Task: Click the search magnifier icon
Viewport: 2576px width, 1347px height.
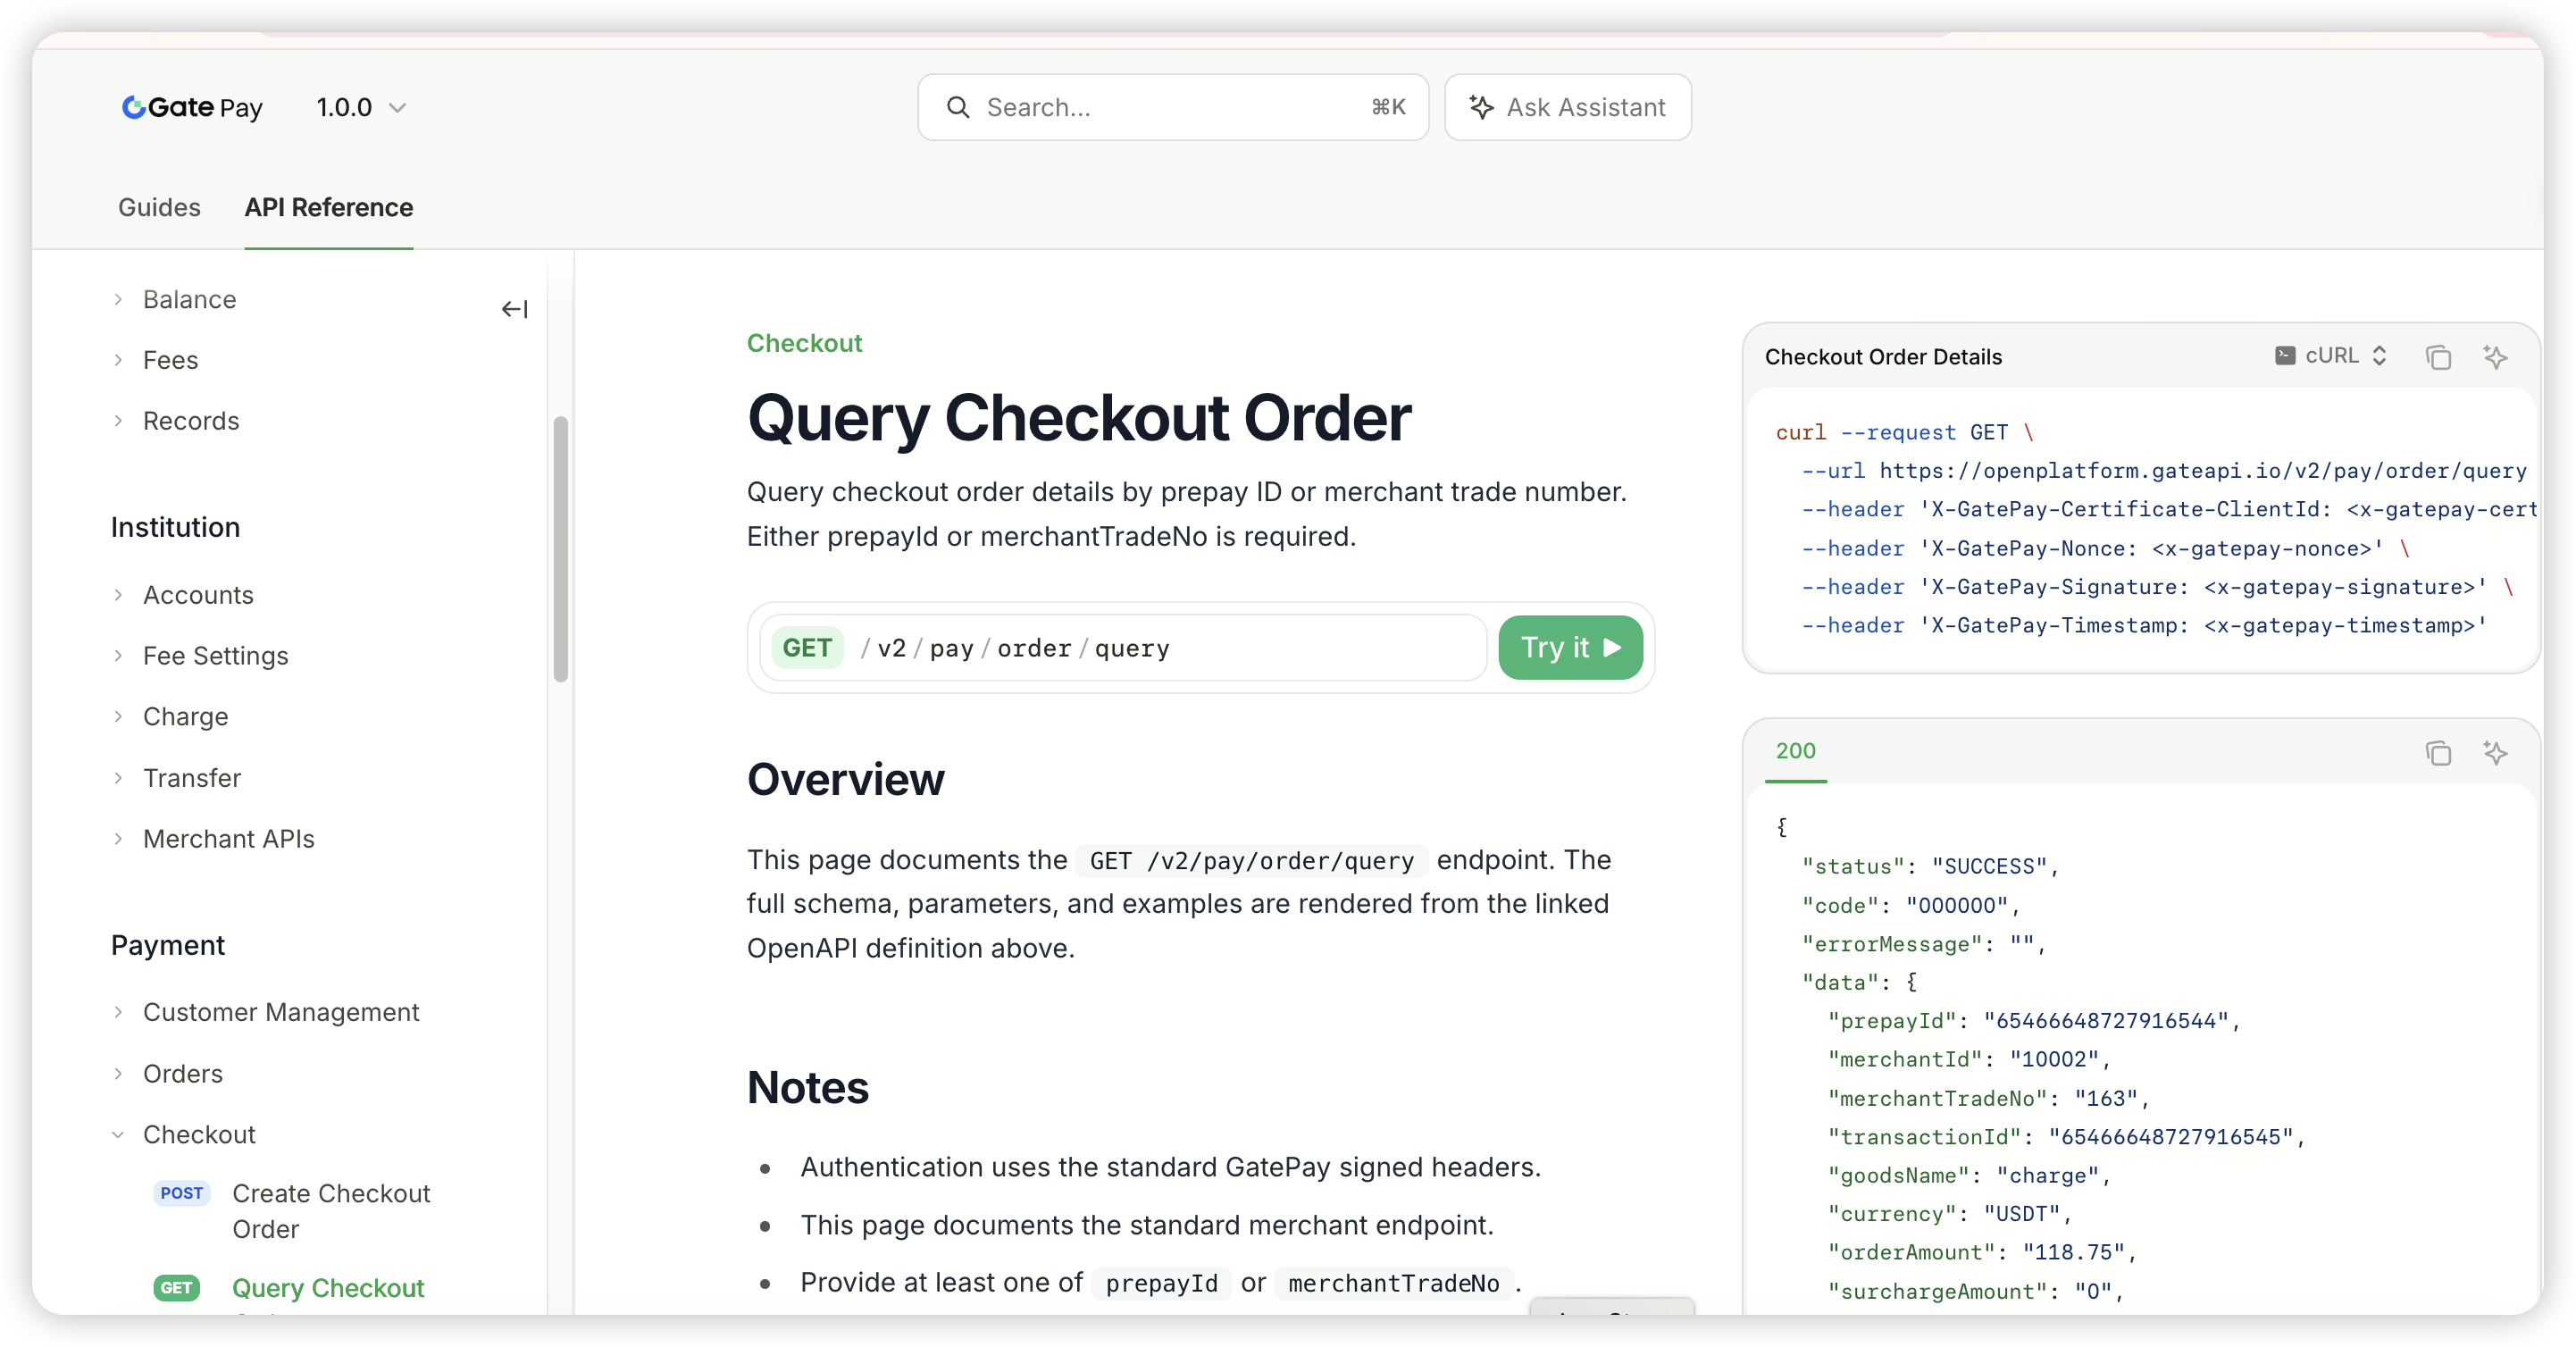Action: pyautogui.click(x=957, y=107)
